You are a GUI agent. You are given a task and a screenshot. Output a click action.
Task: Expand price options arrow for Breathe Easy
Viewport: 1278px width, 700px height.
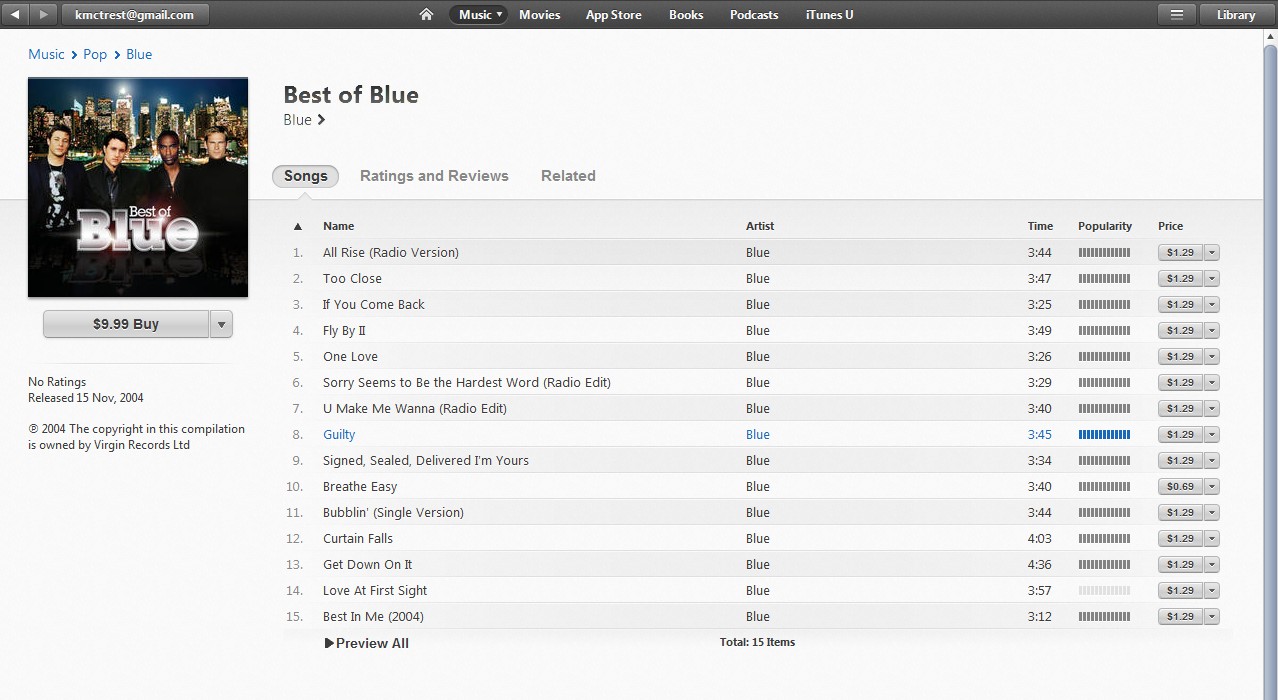pos(1212,487)
